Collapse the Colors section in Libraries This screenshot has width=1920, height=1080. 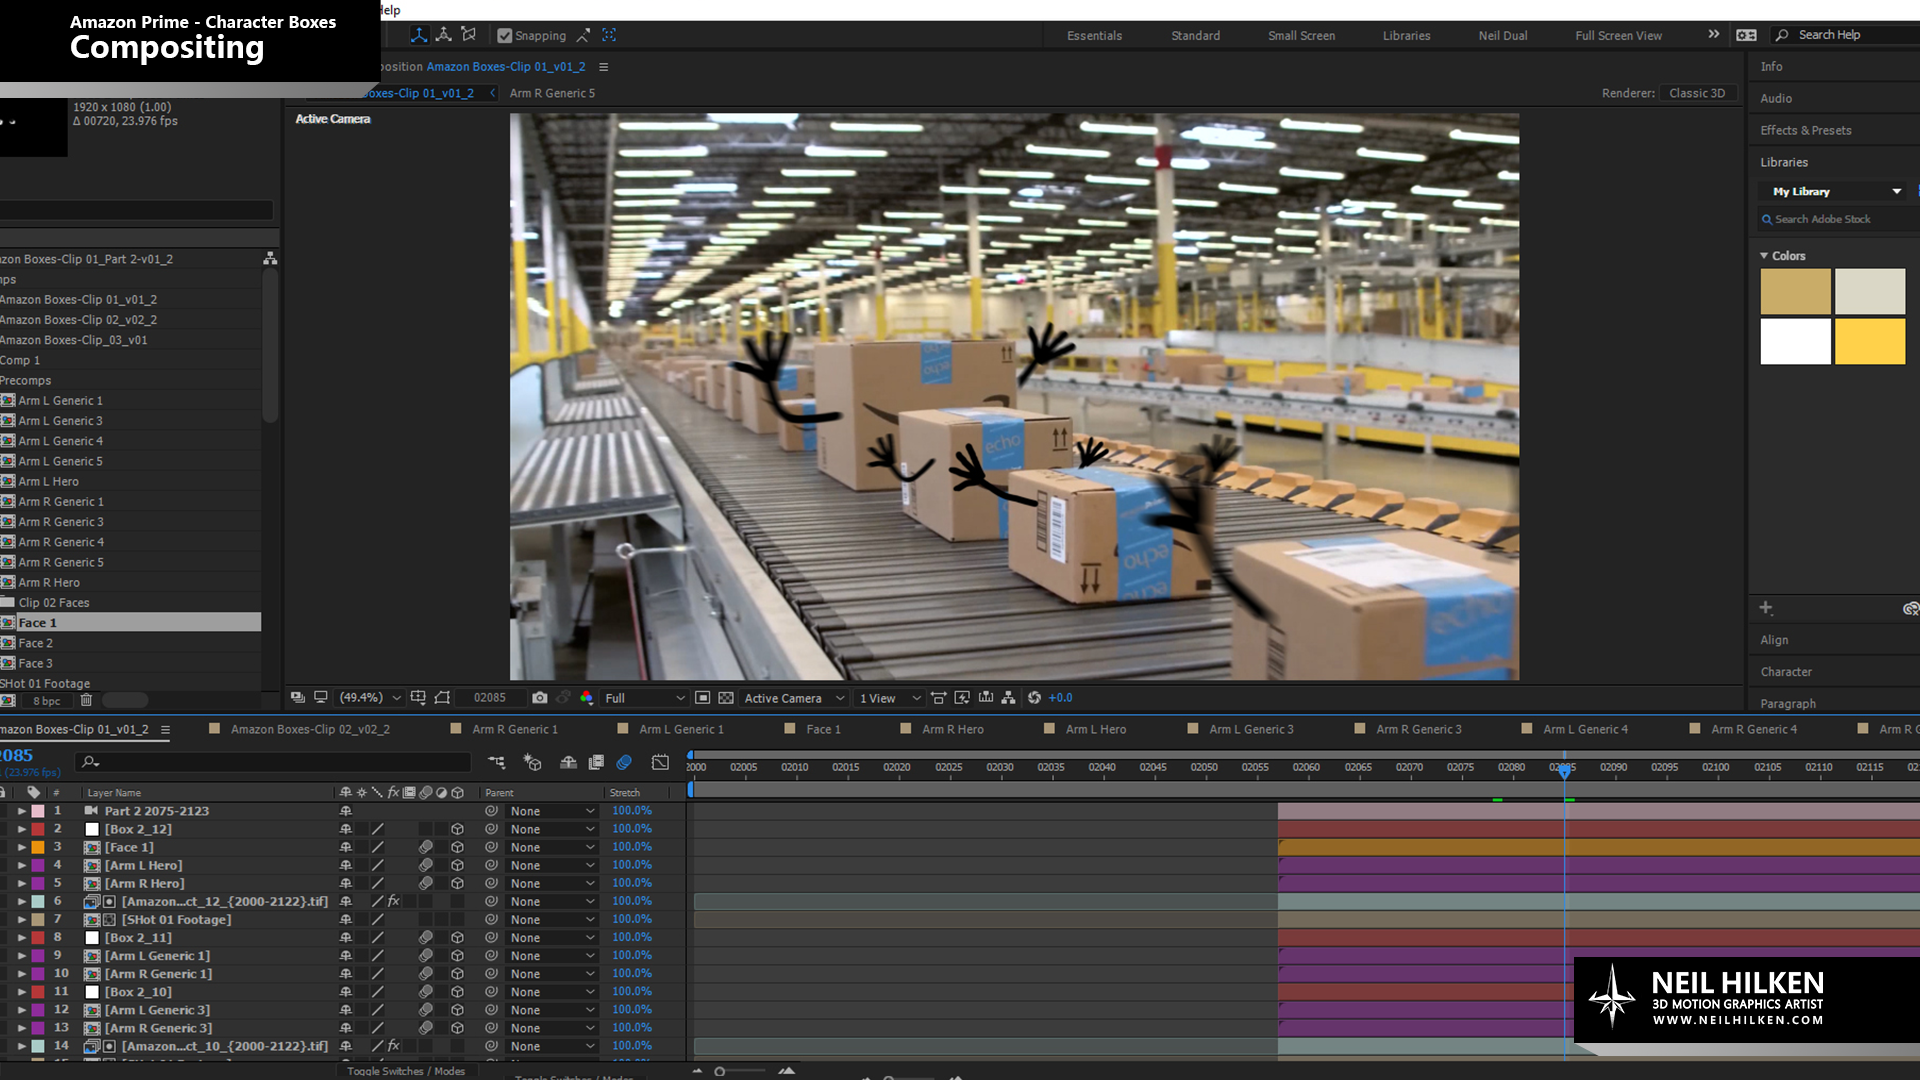1764,256
